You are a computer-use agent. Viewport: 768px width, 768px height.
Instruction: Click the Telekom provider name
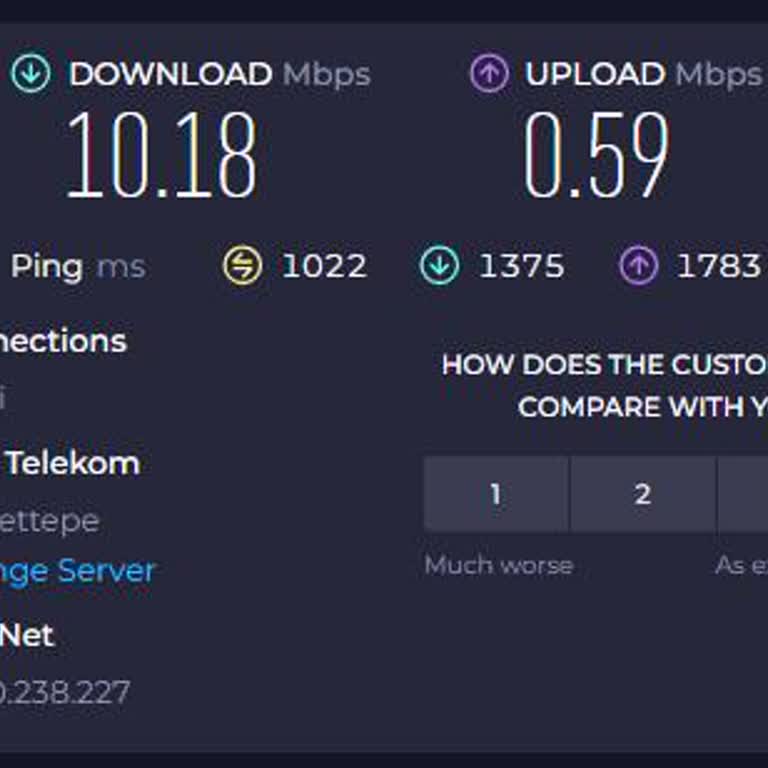[72, 463]
